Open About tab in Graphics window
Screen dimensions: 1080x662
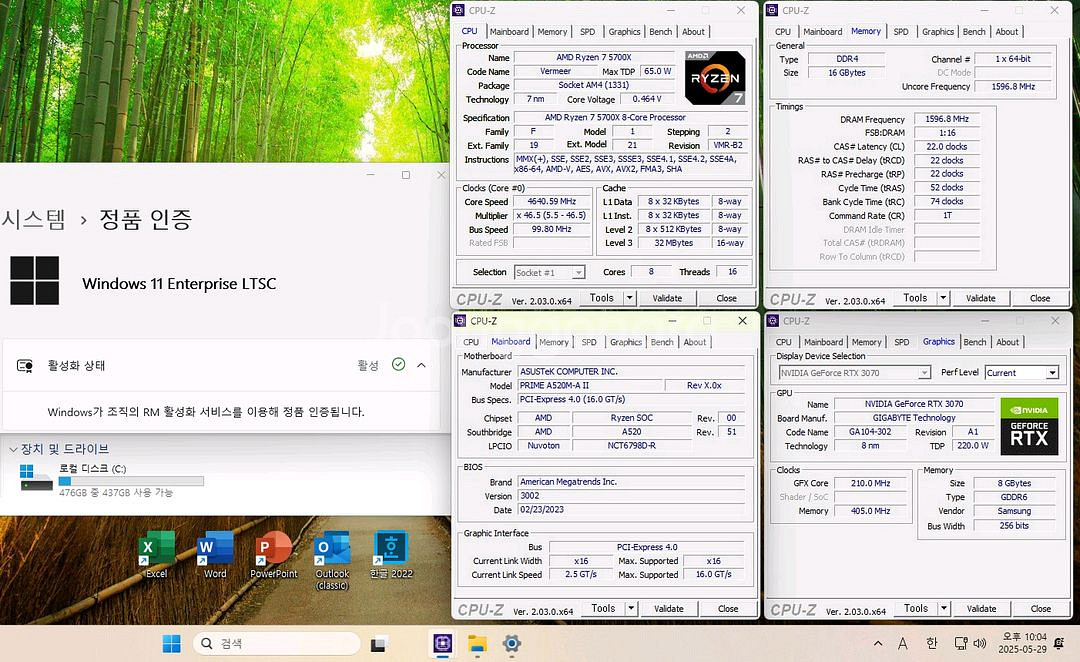pos(1007,342)
